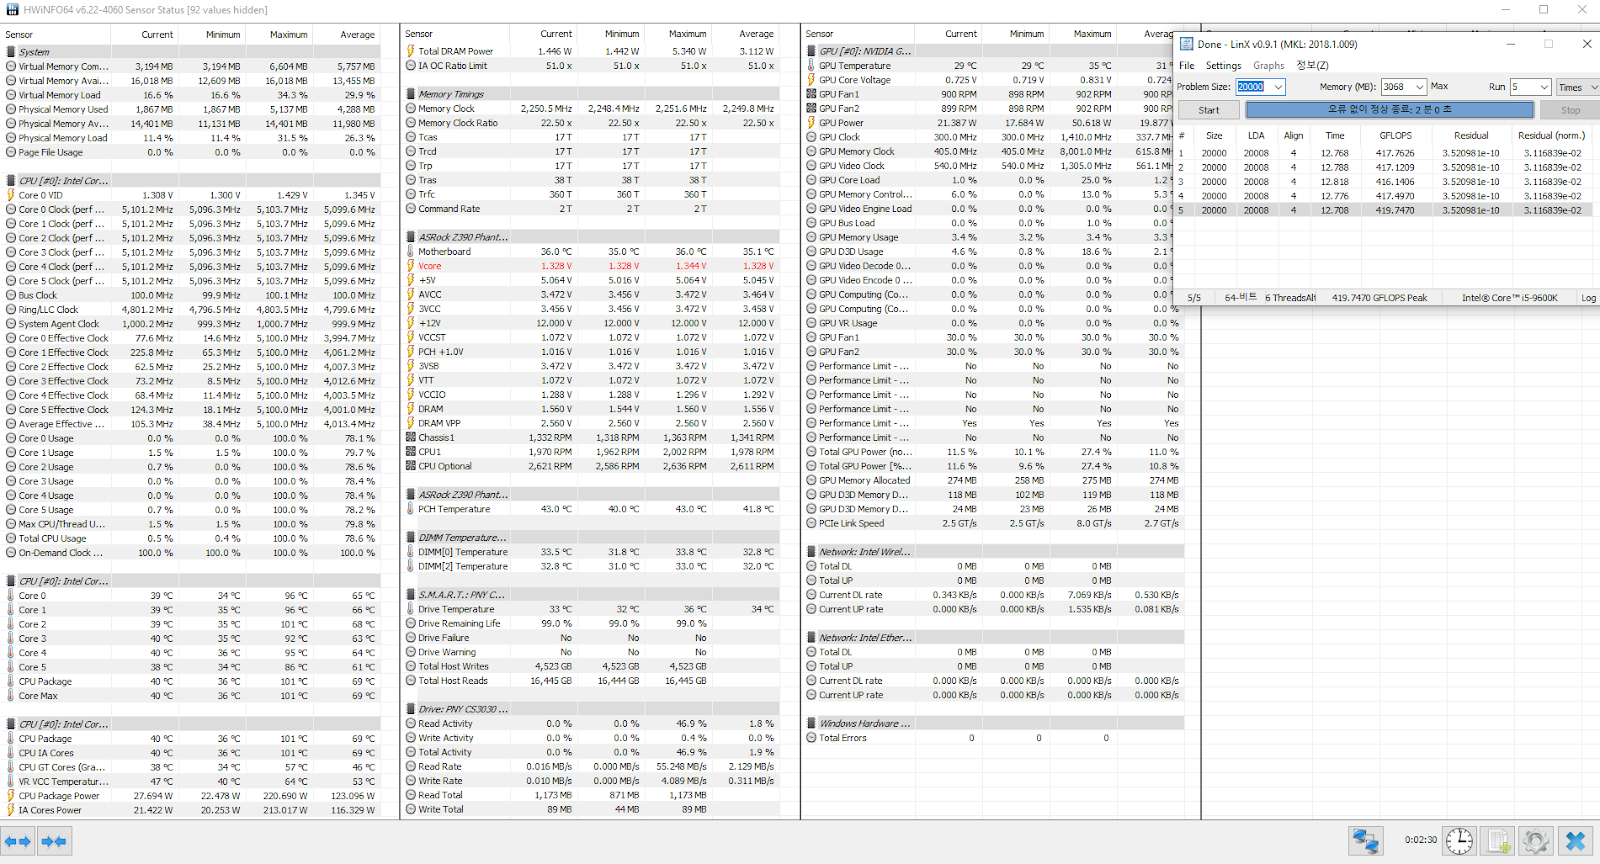Image resolution: width=1600 pixels, height=864 pixels.
Task: Click the LinX app icon in its title bar
Action: (1186, 44)
